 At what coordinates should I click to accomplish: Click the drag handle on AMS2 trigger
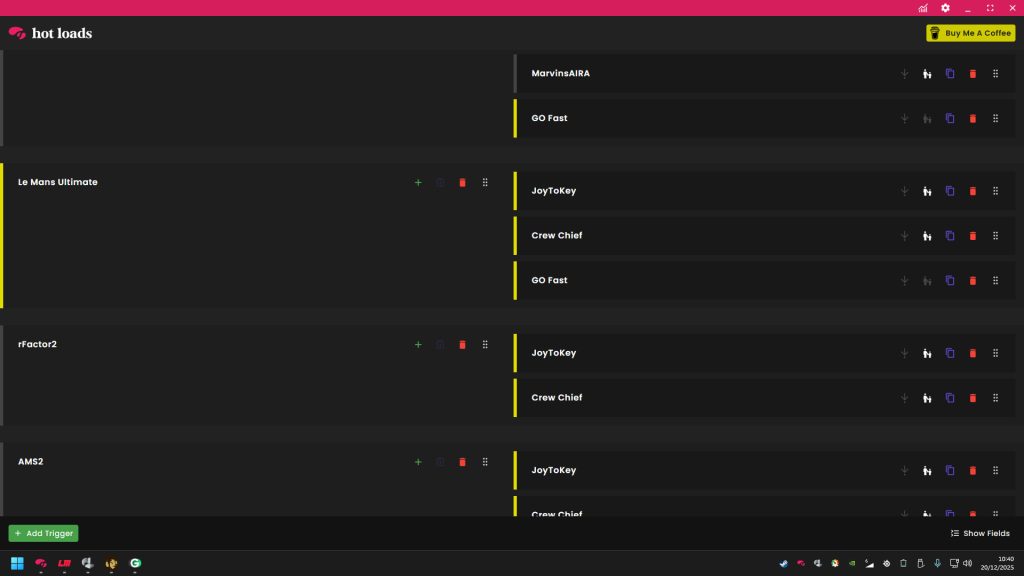click(x=485, y=462)
